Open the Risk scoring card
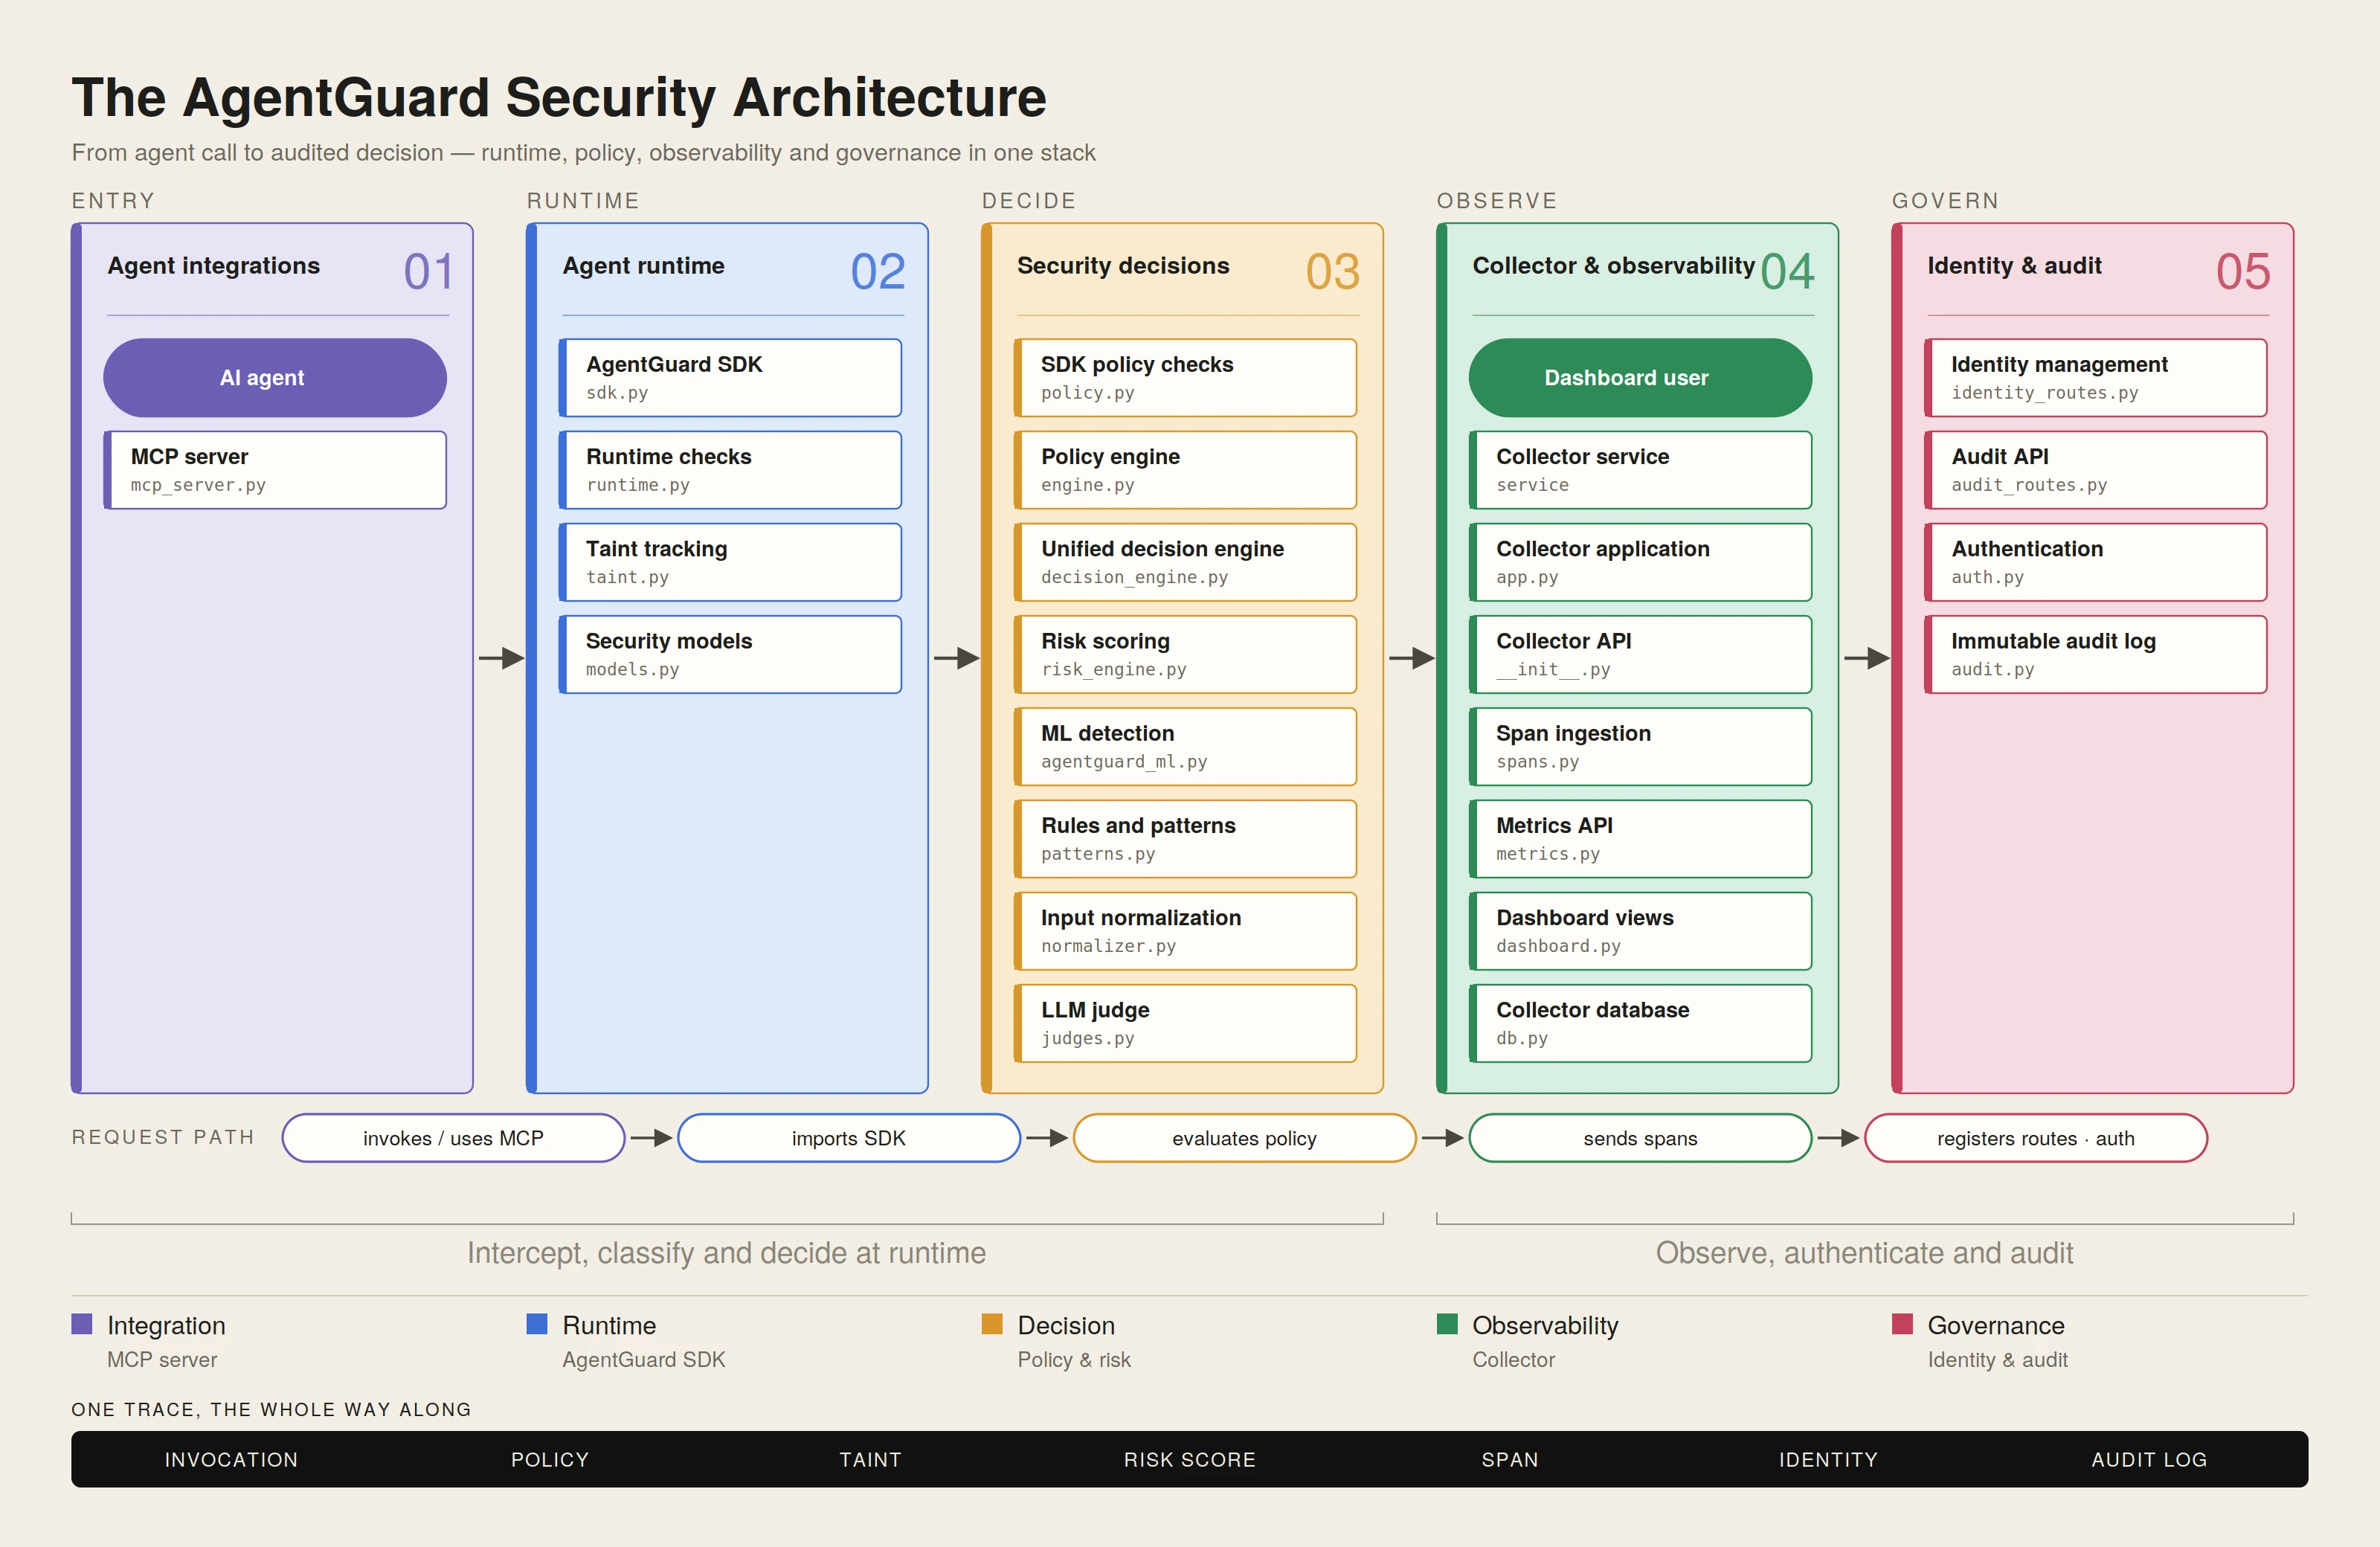Viewport: 2380px width, 1547px height. [x=1185, y=654]
